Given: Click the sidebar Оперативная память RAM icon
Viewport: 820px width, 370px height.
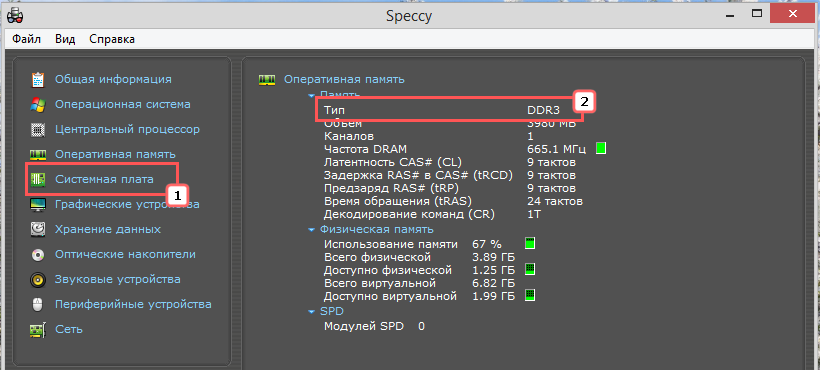Looking at the screenshot, I should coord(38,155).
